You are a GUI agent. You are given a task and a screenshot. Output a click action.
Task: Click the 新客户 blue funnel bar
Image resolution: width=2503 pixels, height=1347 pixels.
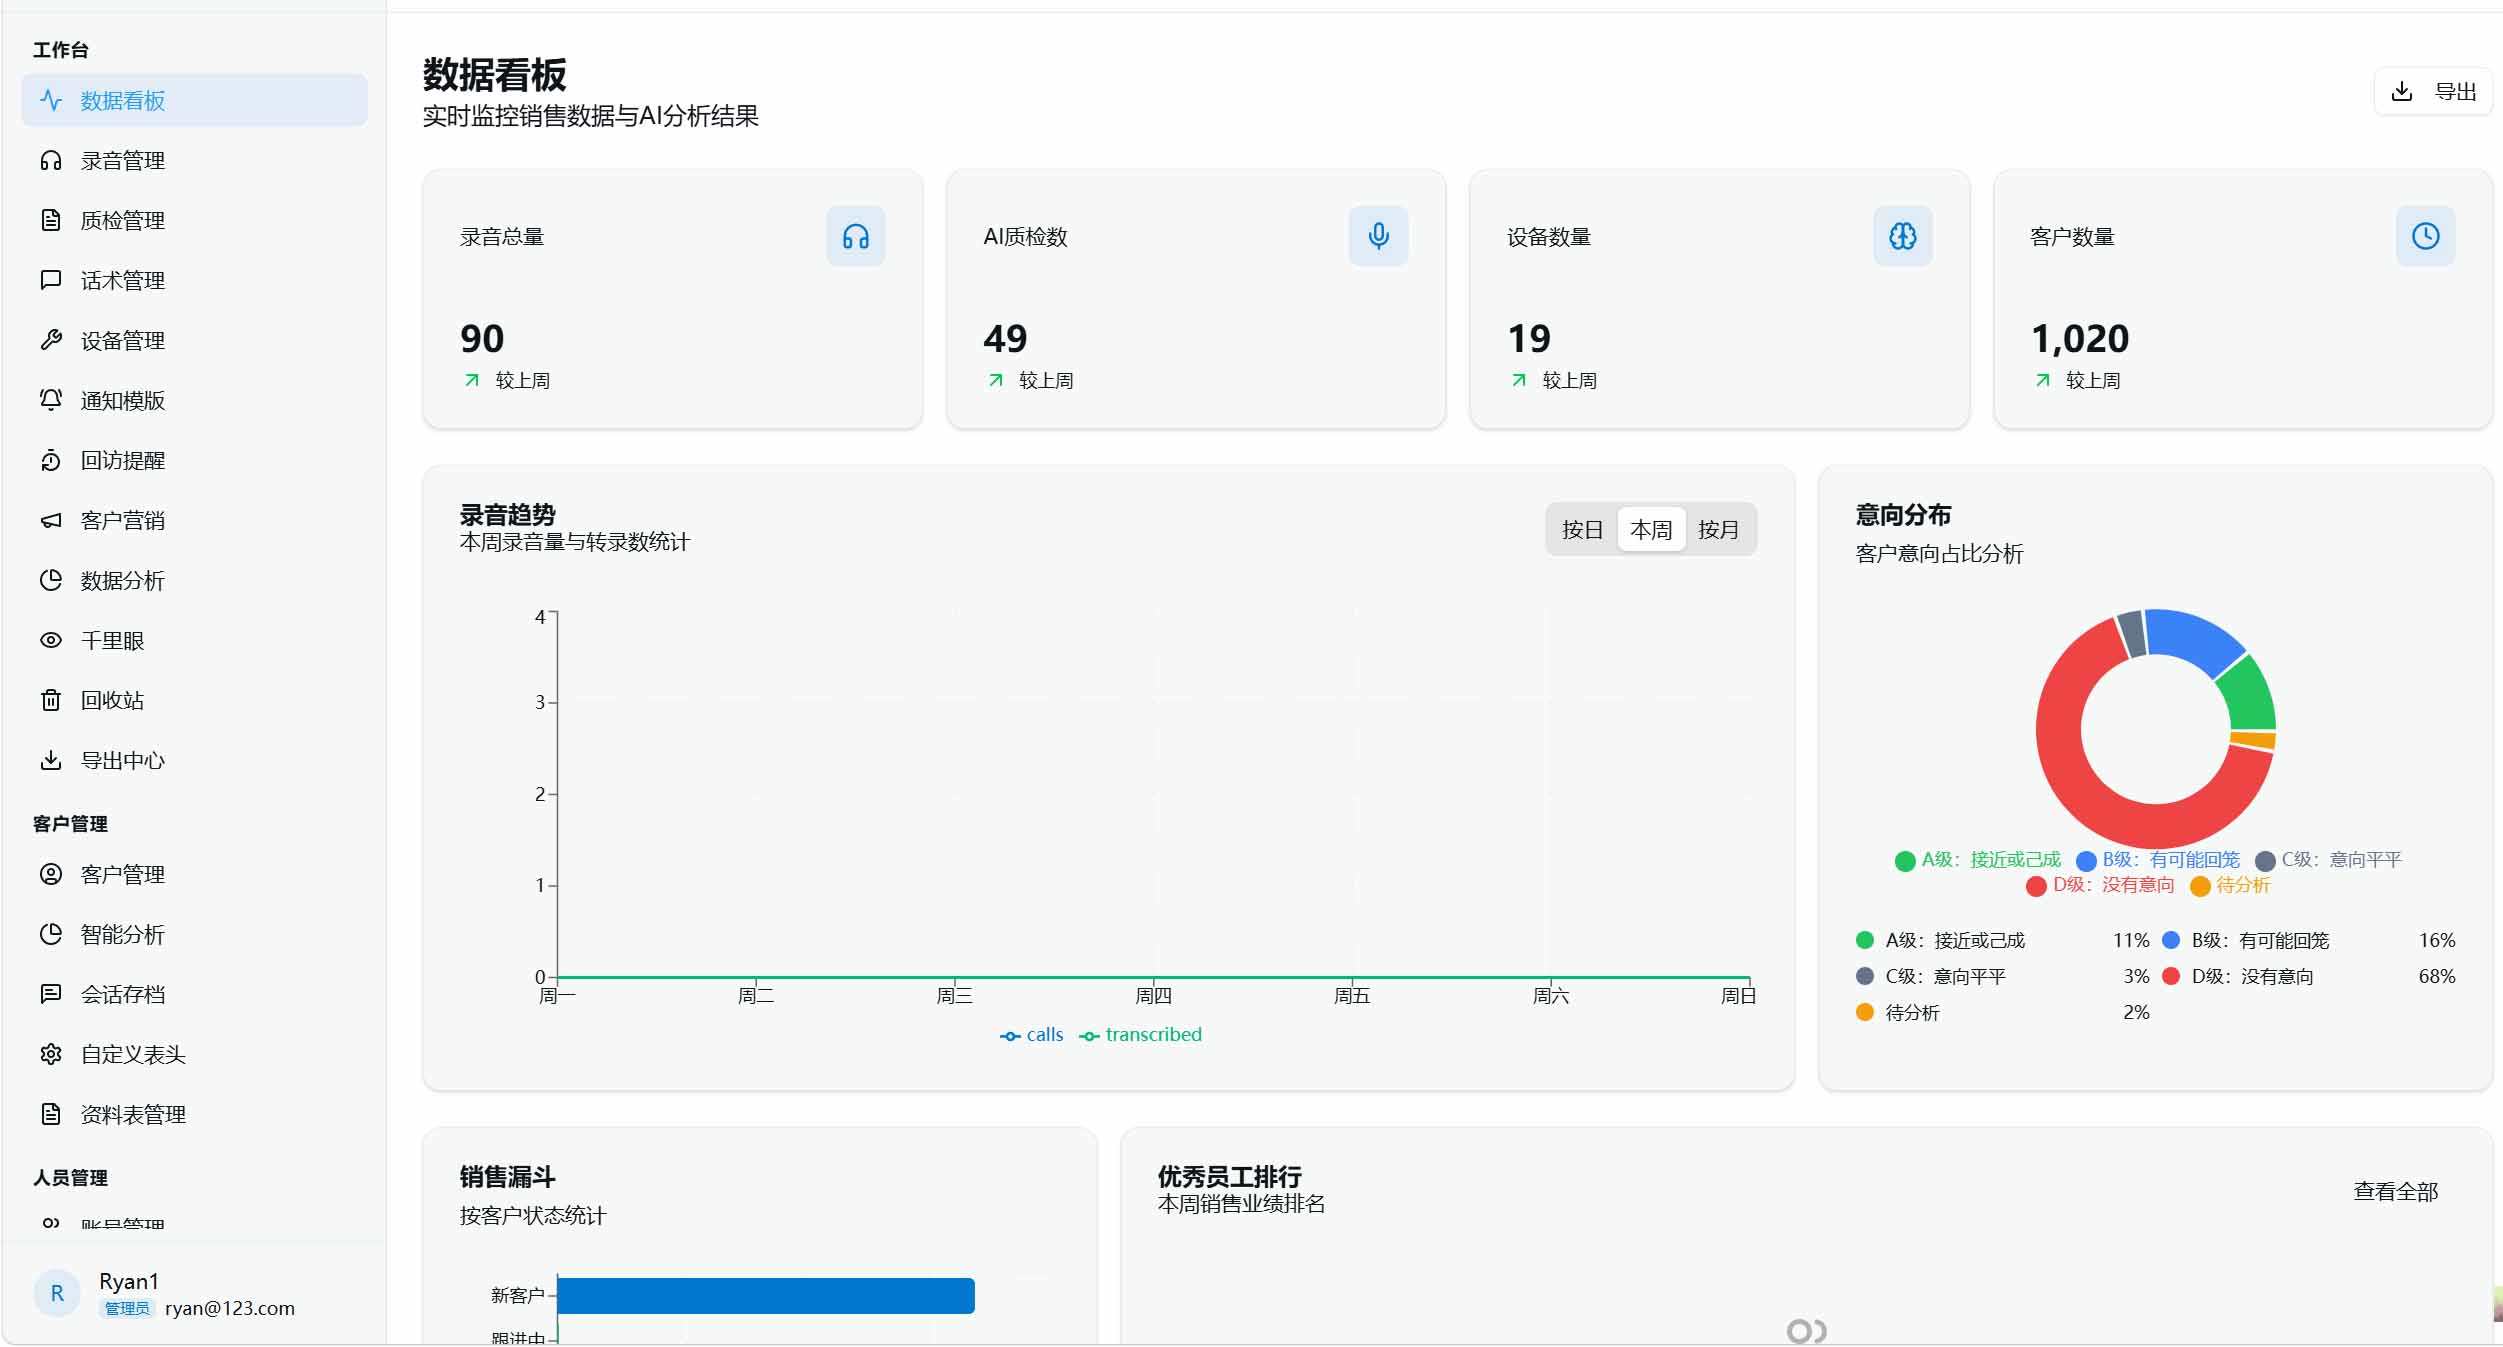coord(766,1295)
